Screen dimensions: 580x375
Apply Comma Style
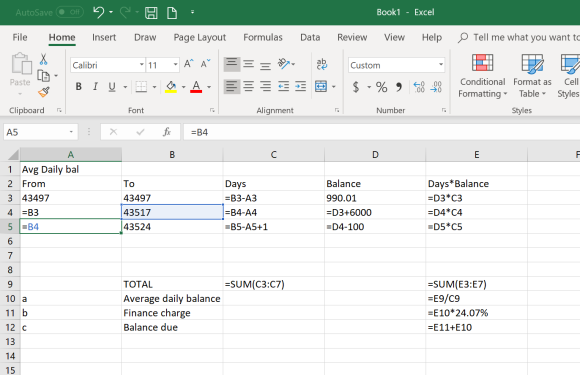pyautogui.click(x=399, y=87)
